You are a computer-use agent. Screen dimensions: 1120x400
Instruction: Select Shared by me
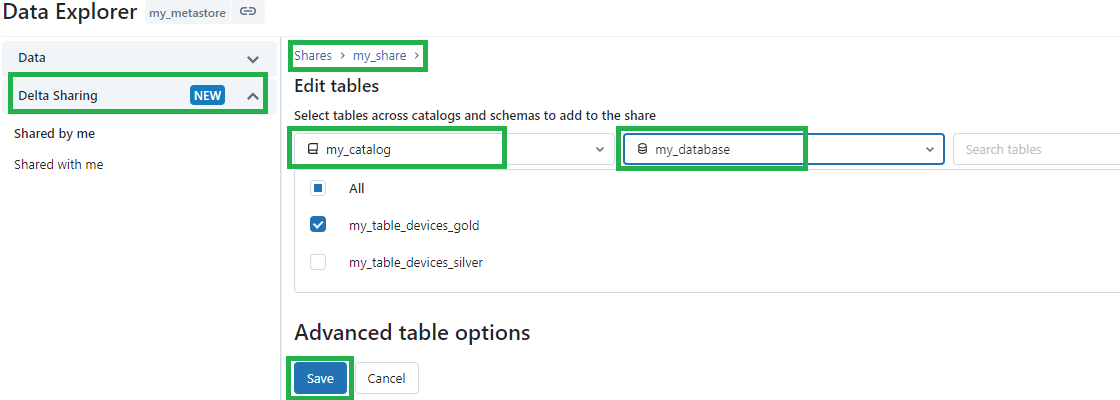coord(54,134)
